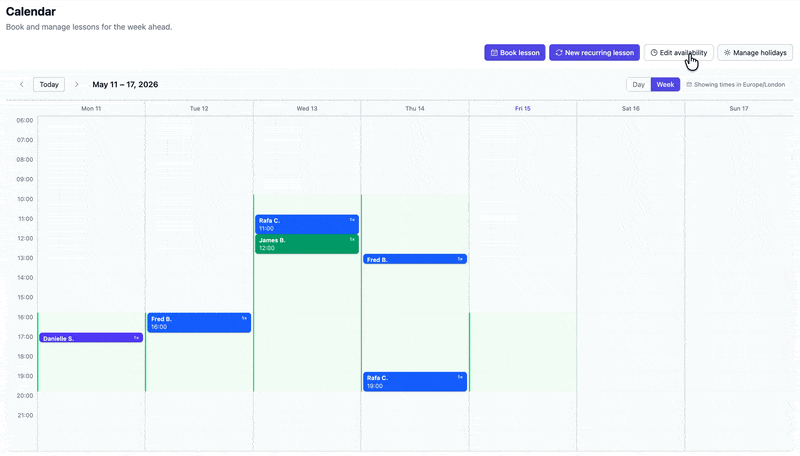Switch calendar to Day view
Viewport: 800px width, 456px height.
coord(638,84)
